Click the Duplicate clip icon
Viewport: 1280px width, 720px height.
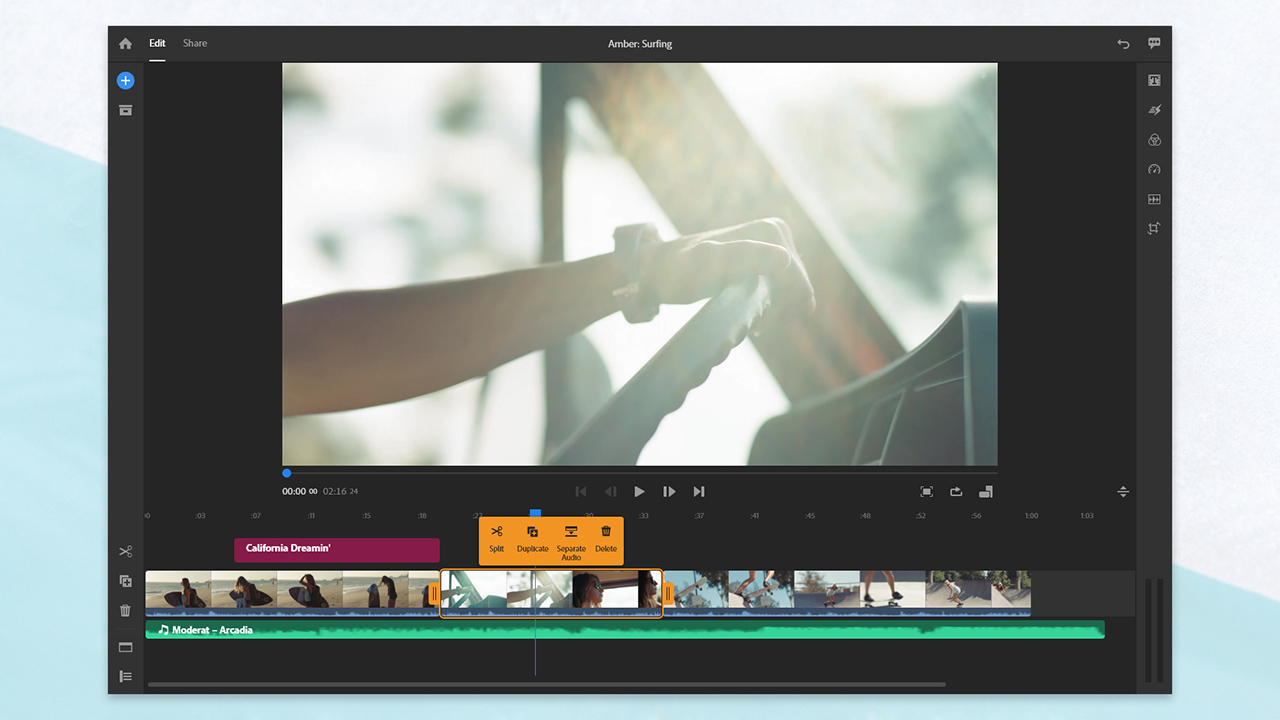coord(125,581)
